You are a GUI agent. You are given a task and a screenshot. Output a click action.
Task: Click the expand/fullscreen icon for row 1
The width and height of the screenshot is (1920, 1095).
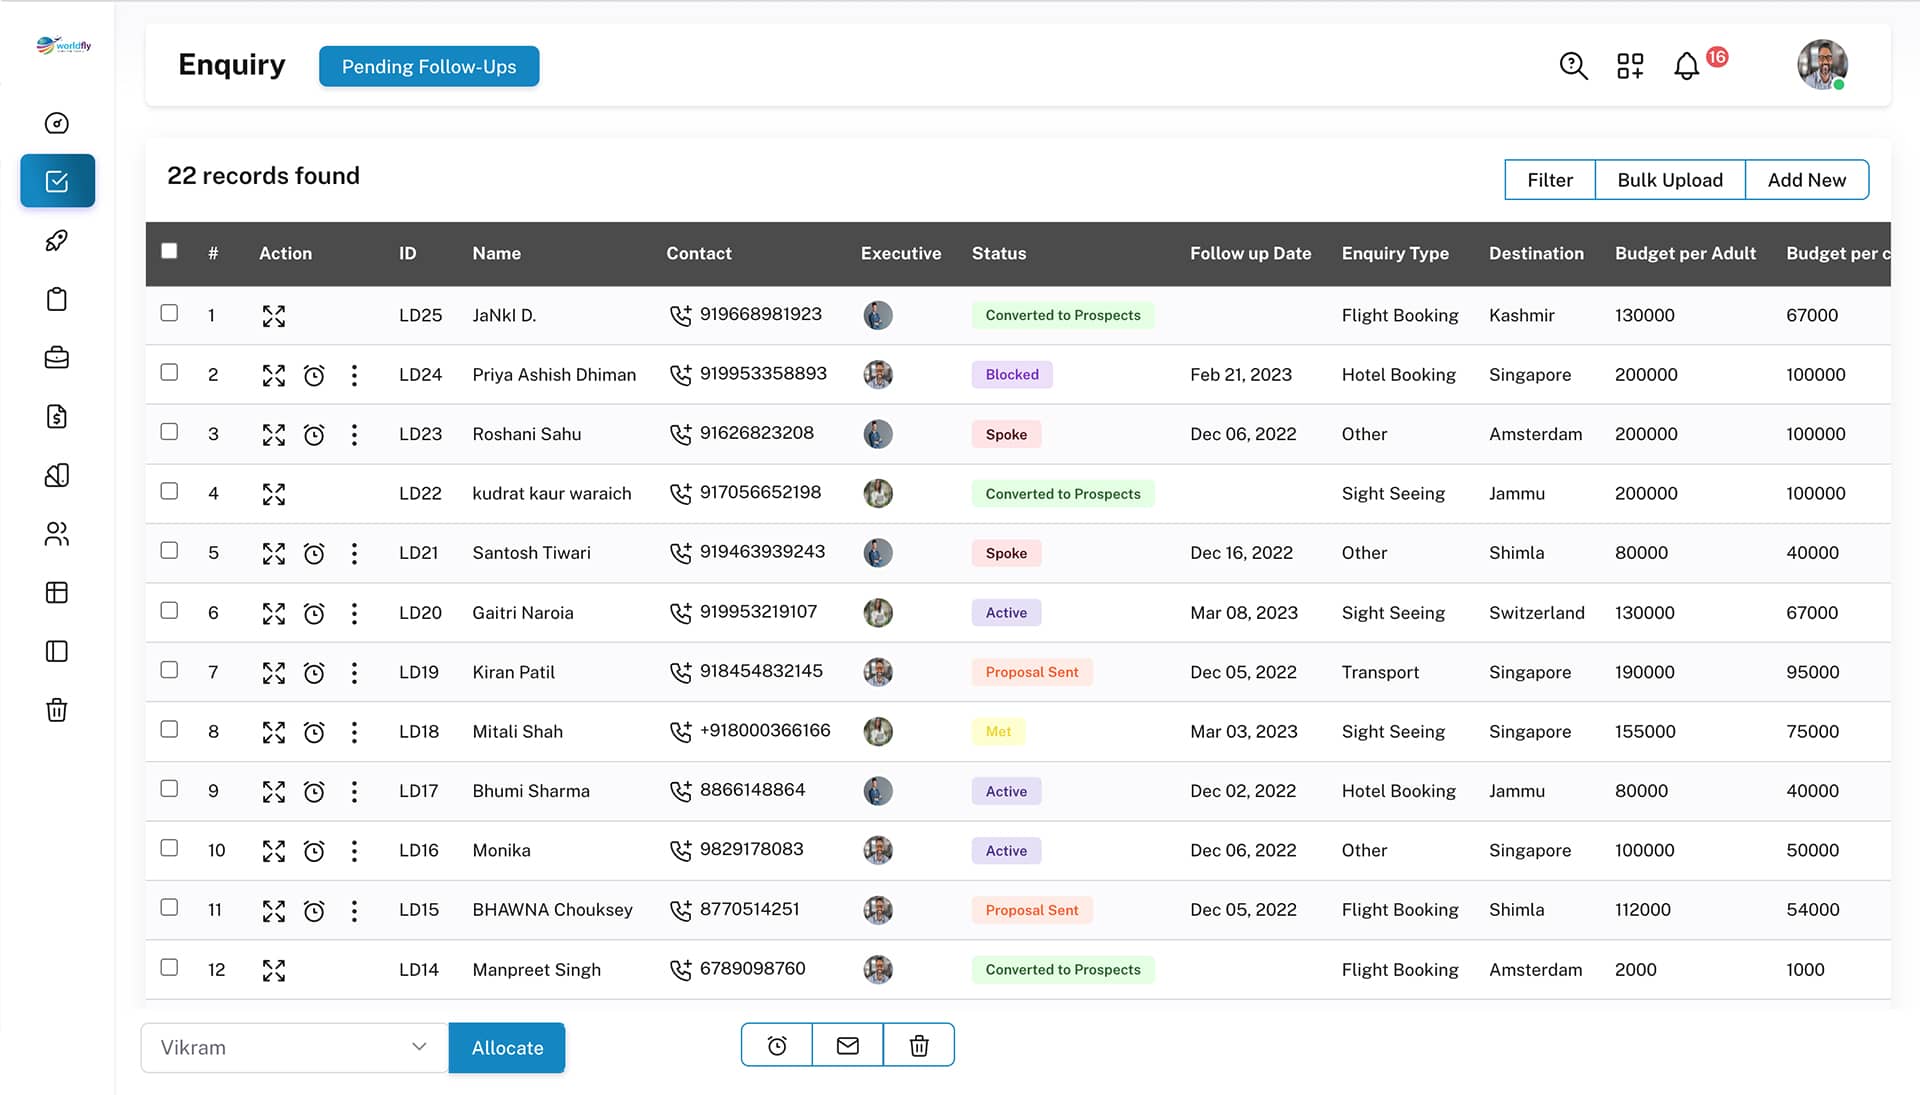click(273, 314)
